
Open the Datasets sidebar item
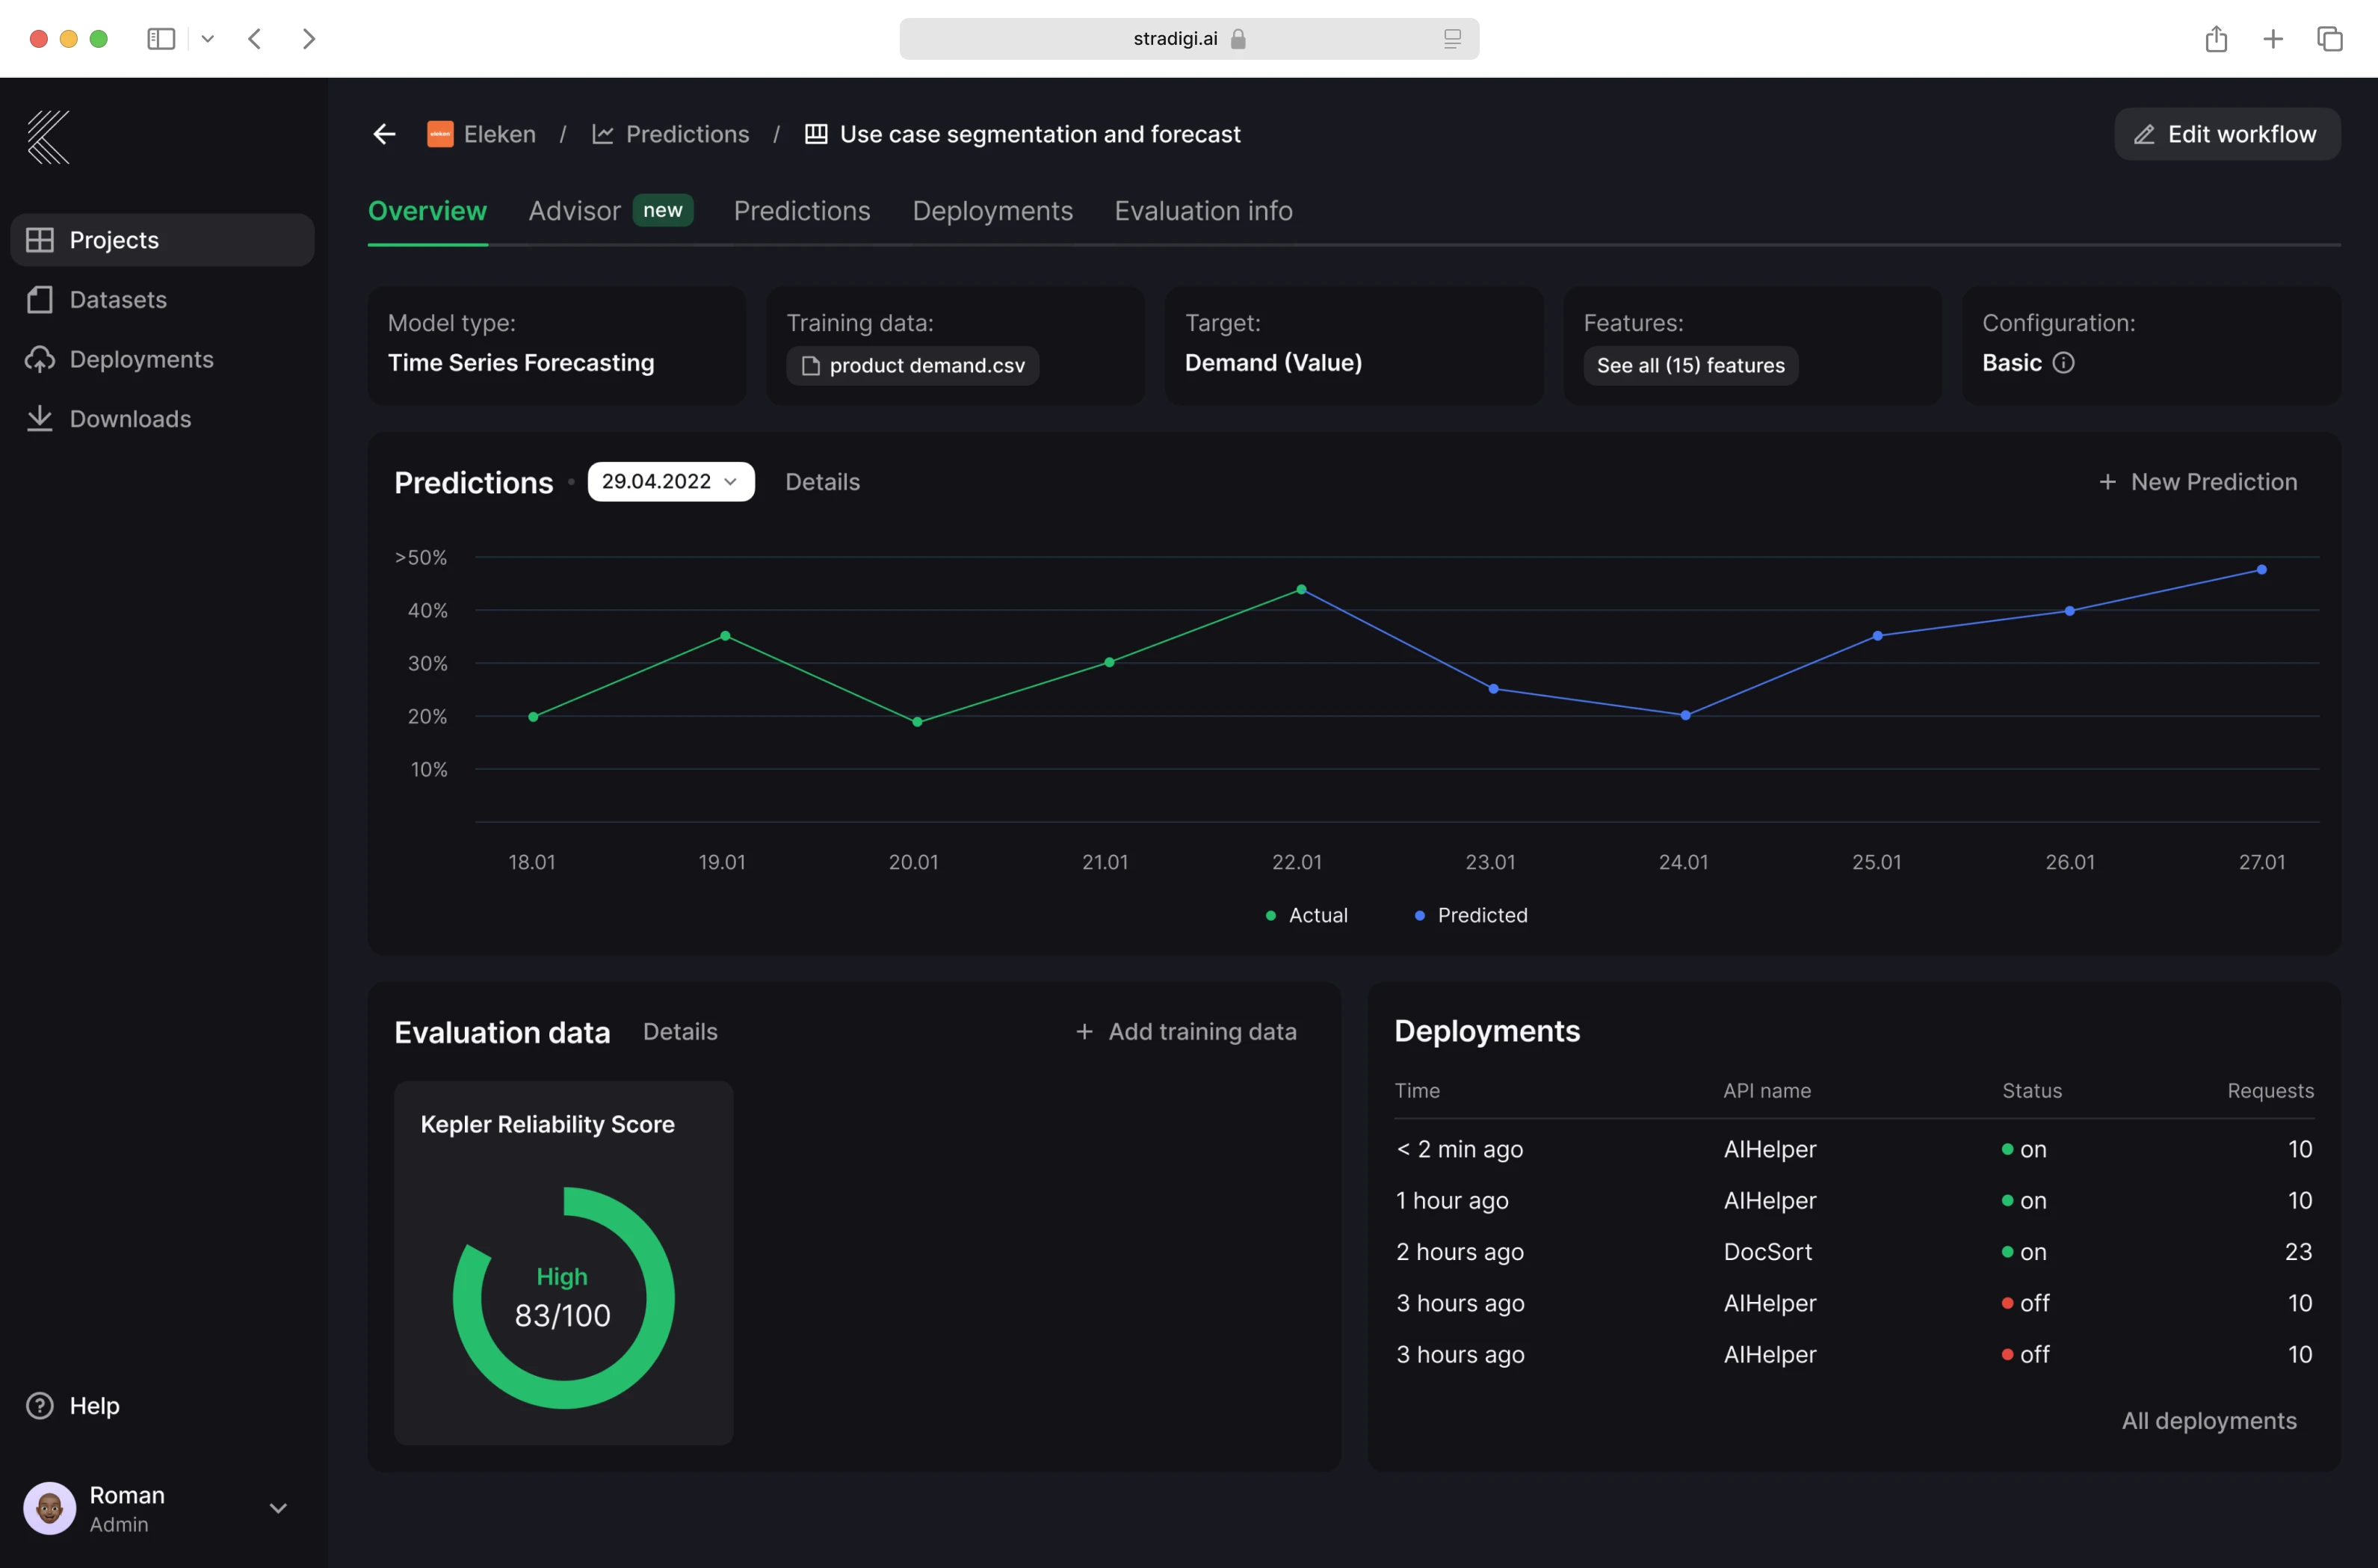tap(117, 300)
